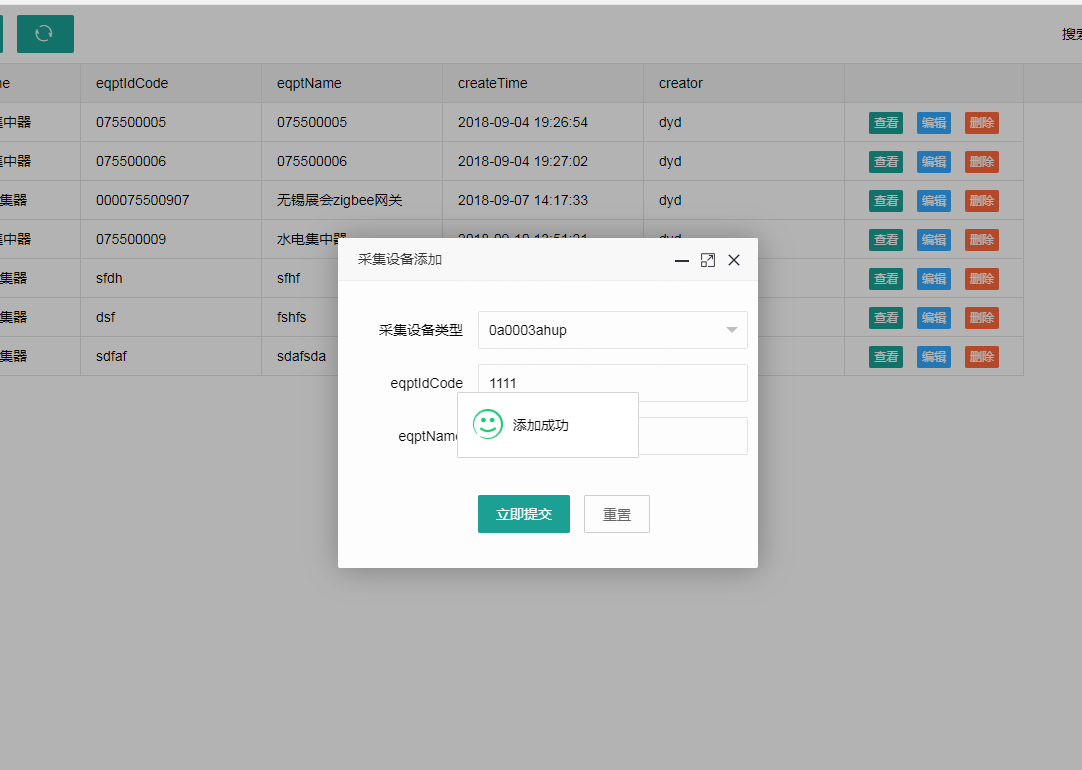Delete row 075500005 with 删除
The image size is (1082, 770).
coord(981,123)
